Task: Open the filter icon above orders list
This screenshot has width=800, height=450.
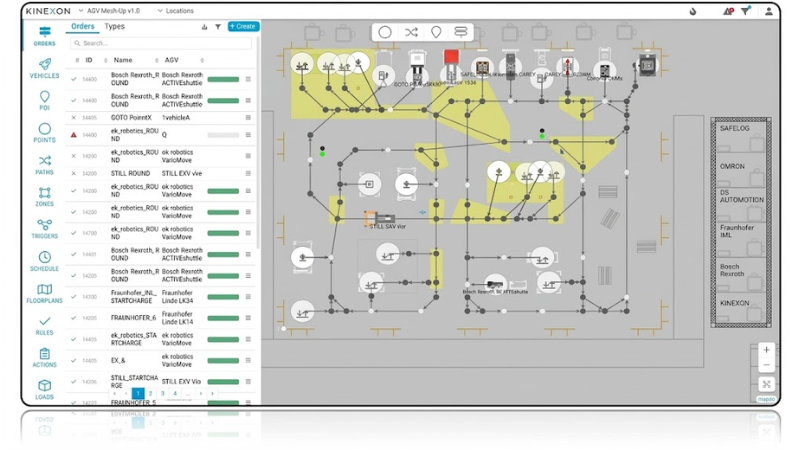Action: [x=218, y=27]
